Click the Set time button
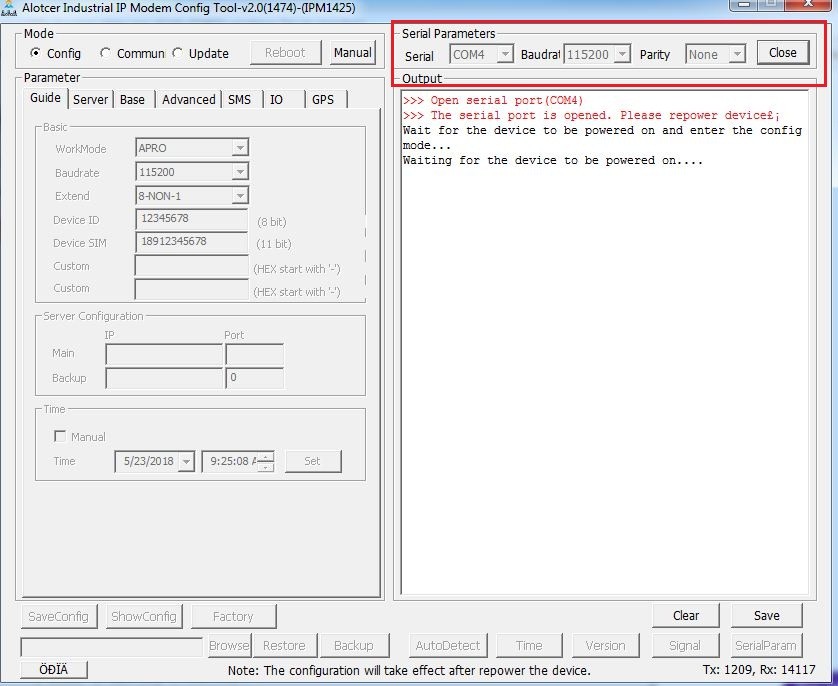The width and height of the screenshot is (838, 686). 313,461
